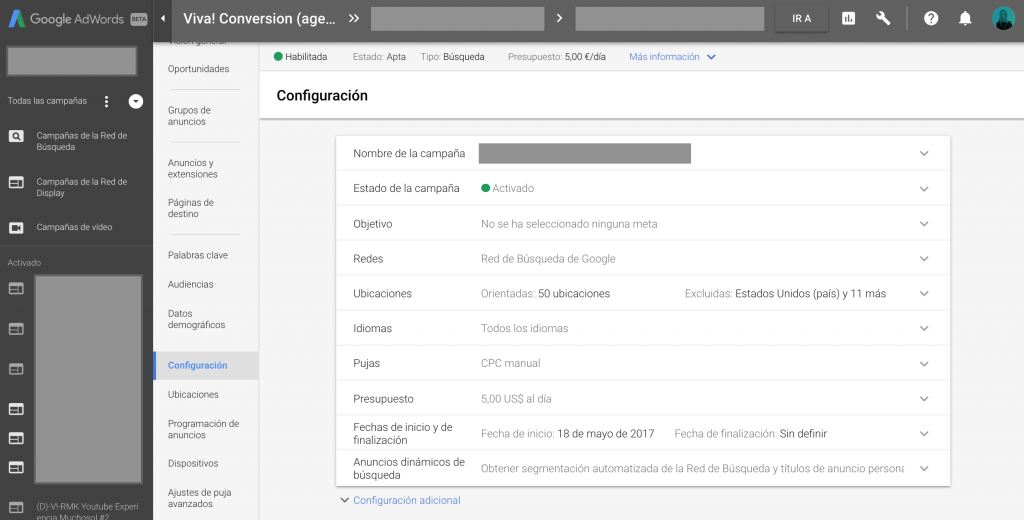1024x520 pixels.
Task: Click 'Red de Búsqueda de Google' text
Action: click(x=548, y=259)
